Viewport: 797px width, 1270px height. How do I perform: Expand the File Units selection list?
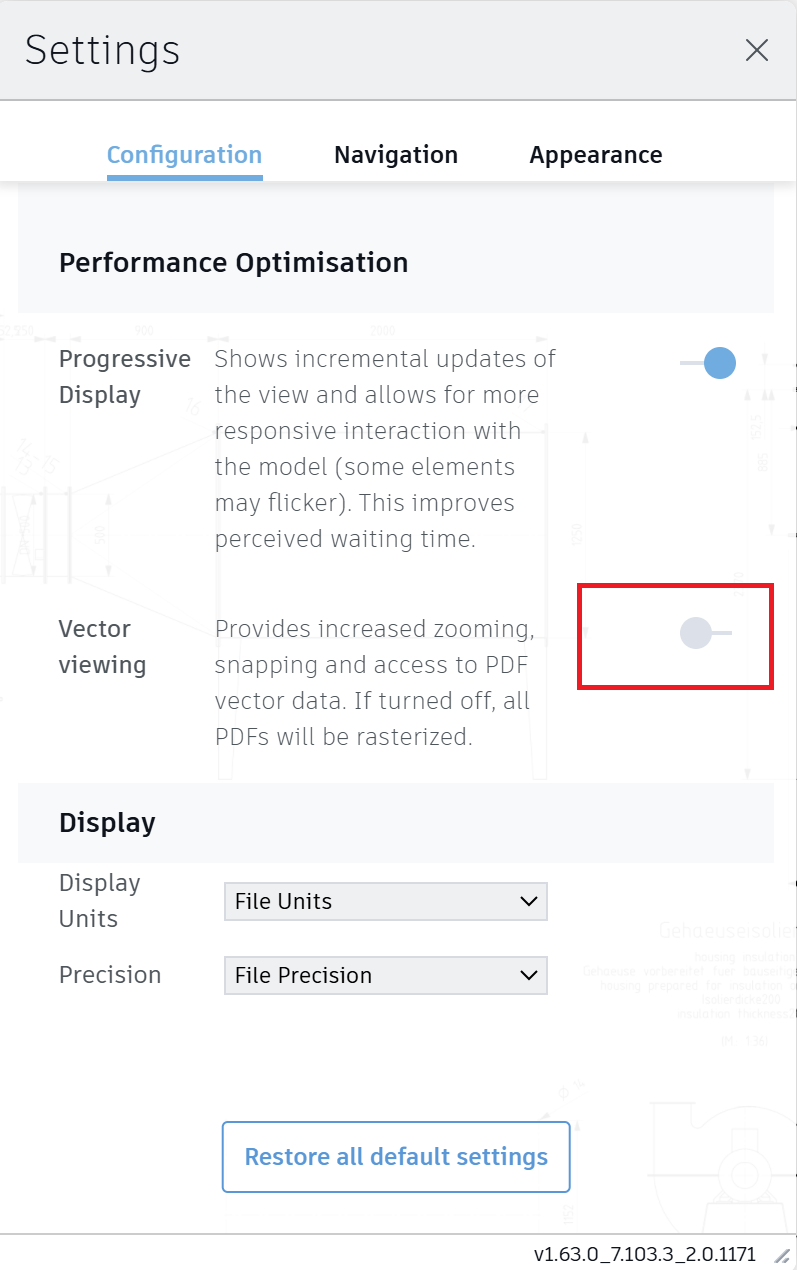point(385,901)
